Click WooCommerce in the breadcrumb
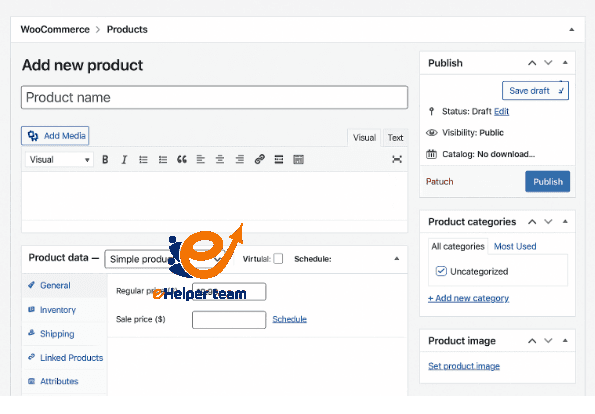This screenshot has height=414, width=595. (55, 30)
